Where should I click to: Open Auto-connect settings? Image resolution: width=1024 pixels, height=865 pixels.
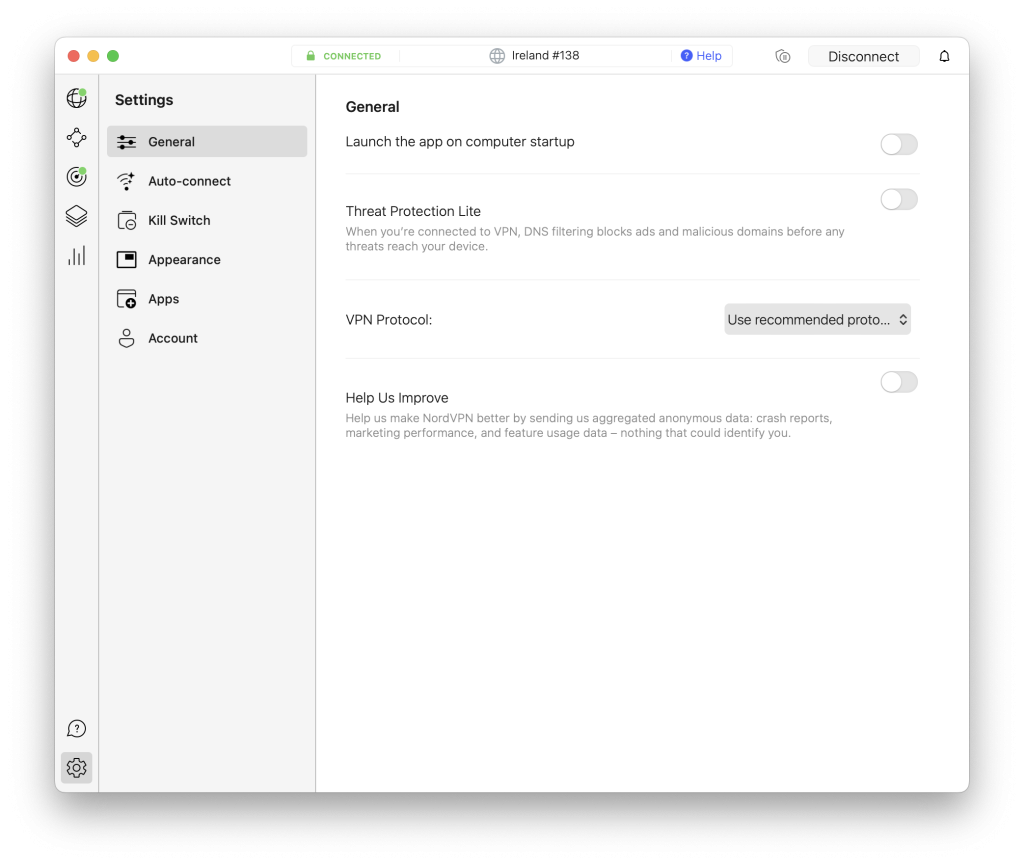207,181
